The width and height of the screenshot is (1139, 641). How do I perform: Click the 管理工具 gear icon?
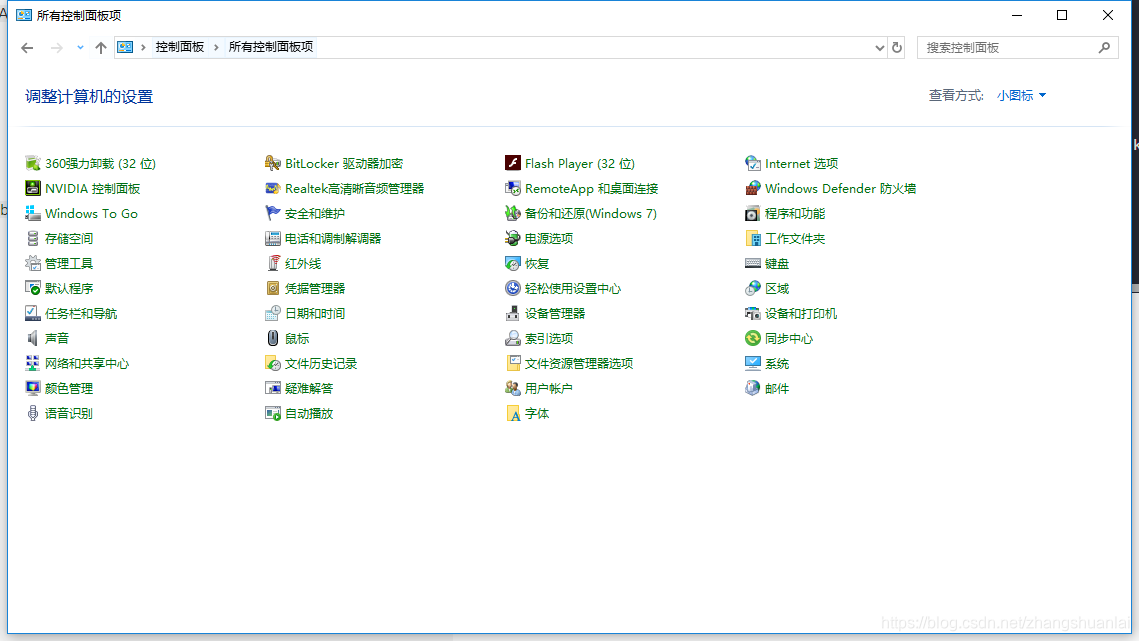[33, 263]
